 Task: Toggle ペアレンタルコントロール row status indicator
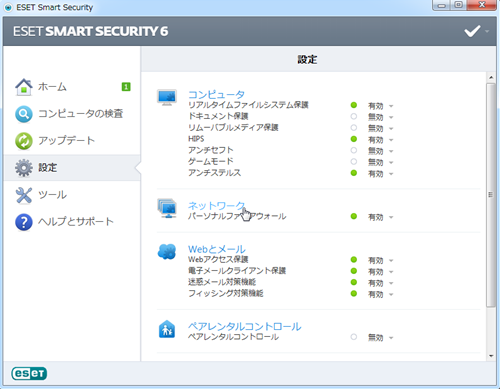[x=354, y=337]
